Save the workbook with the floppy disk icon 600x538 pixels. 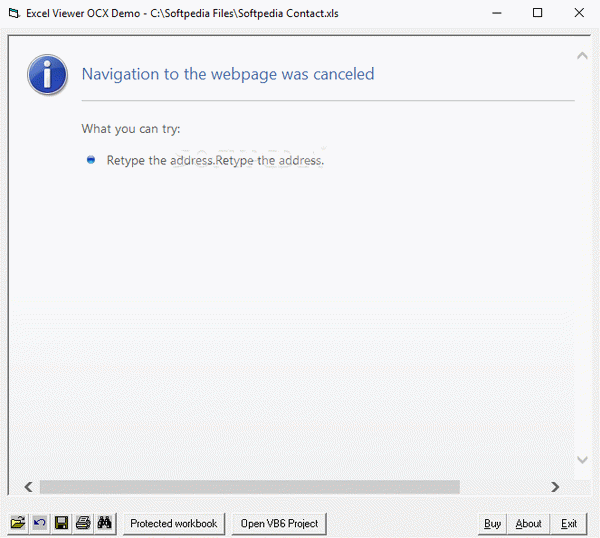(61, 523)
